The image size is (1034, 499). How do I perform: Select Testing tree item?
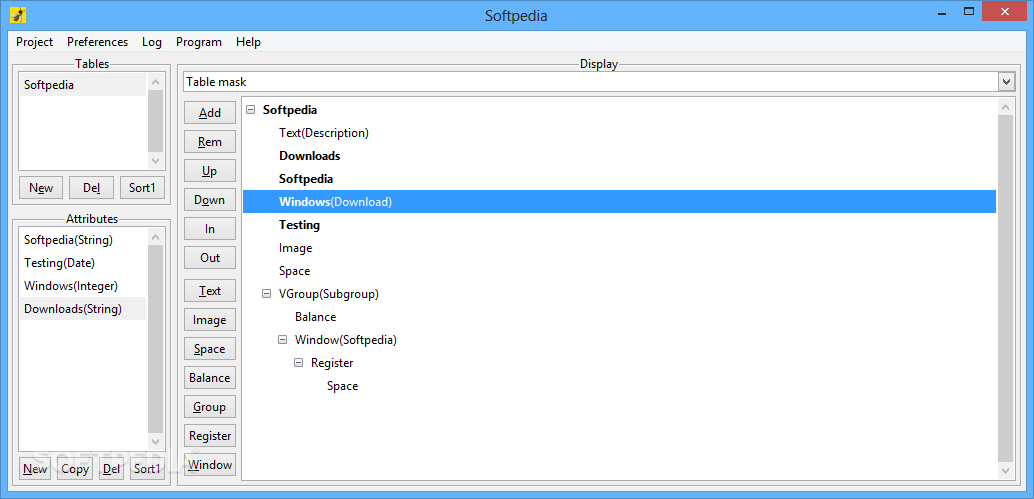pos(299,225)
